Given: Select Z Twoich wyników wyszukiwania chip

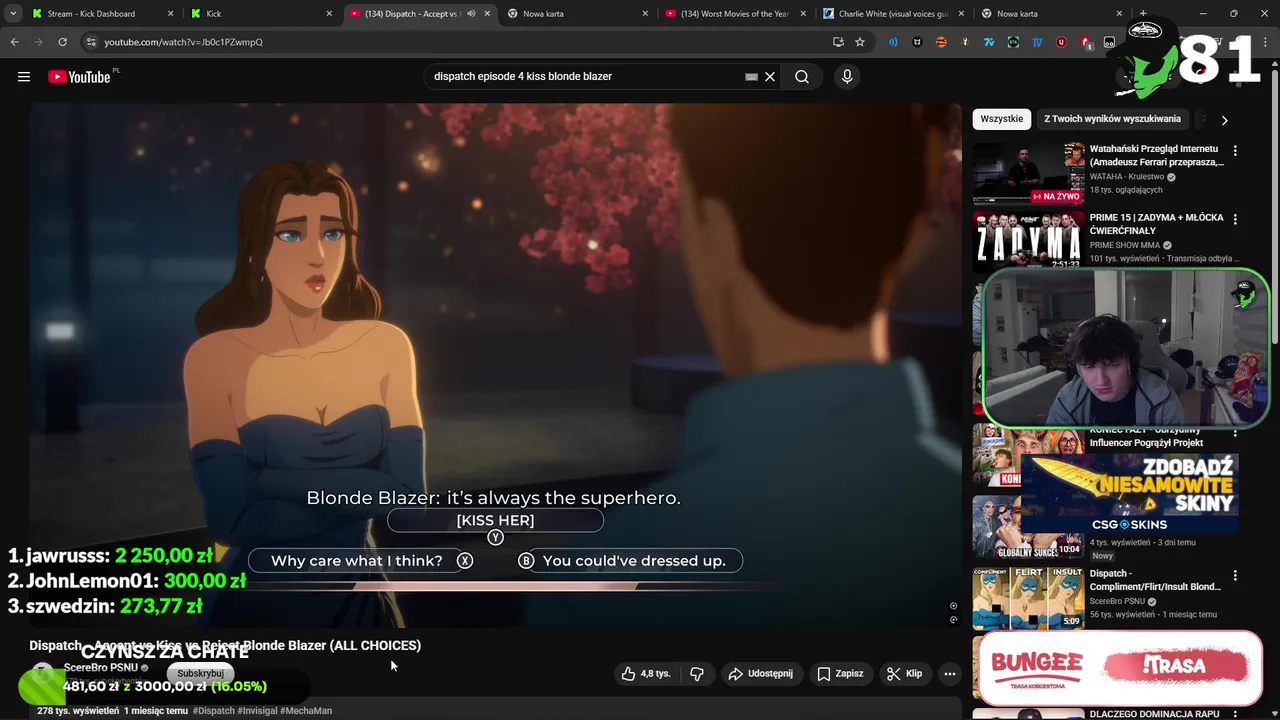Looking at the screenshot, I should [x=1112, y=119].
